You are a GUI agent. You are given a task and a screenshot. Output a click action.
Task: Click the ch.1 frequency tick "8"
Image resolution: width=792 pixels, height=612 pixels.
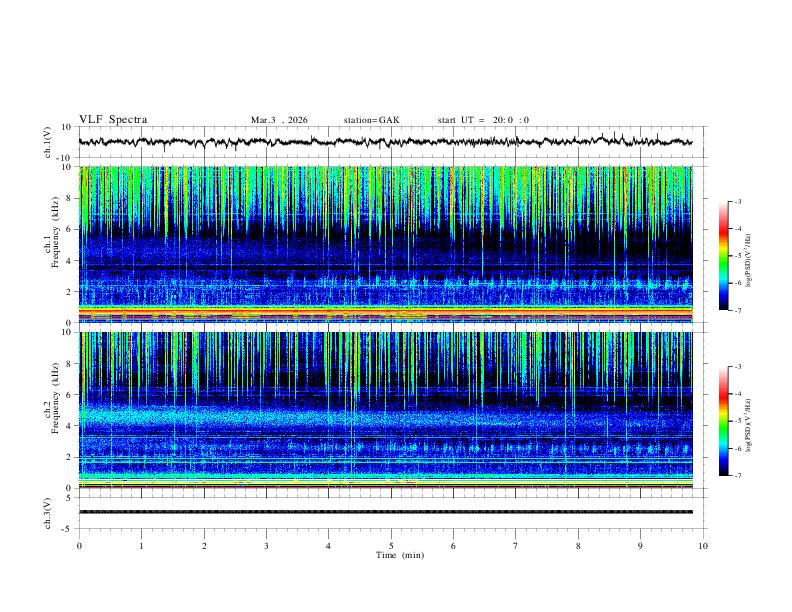(69, 198)
